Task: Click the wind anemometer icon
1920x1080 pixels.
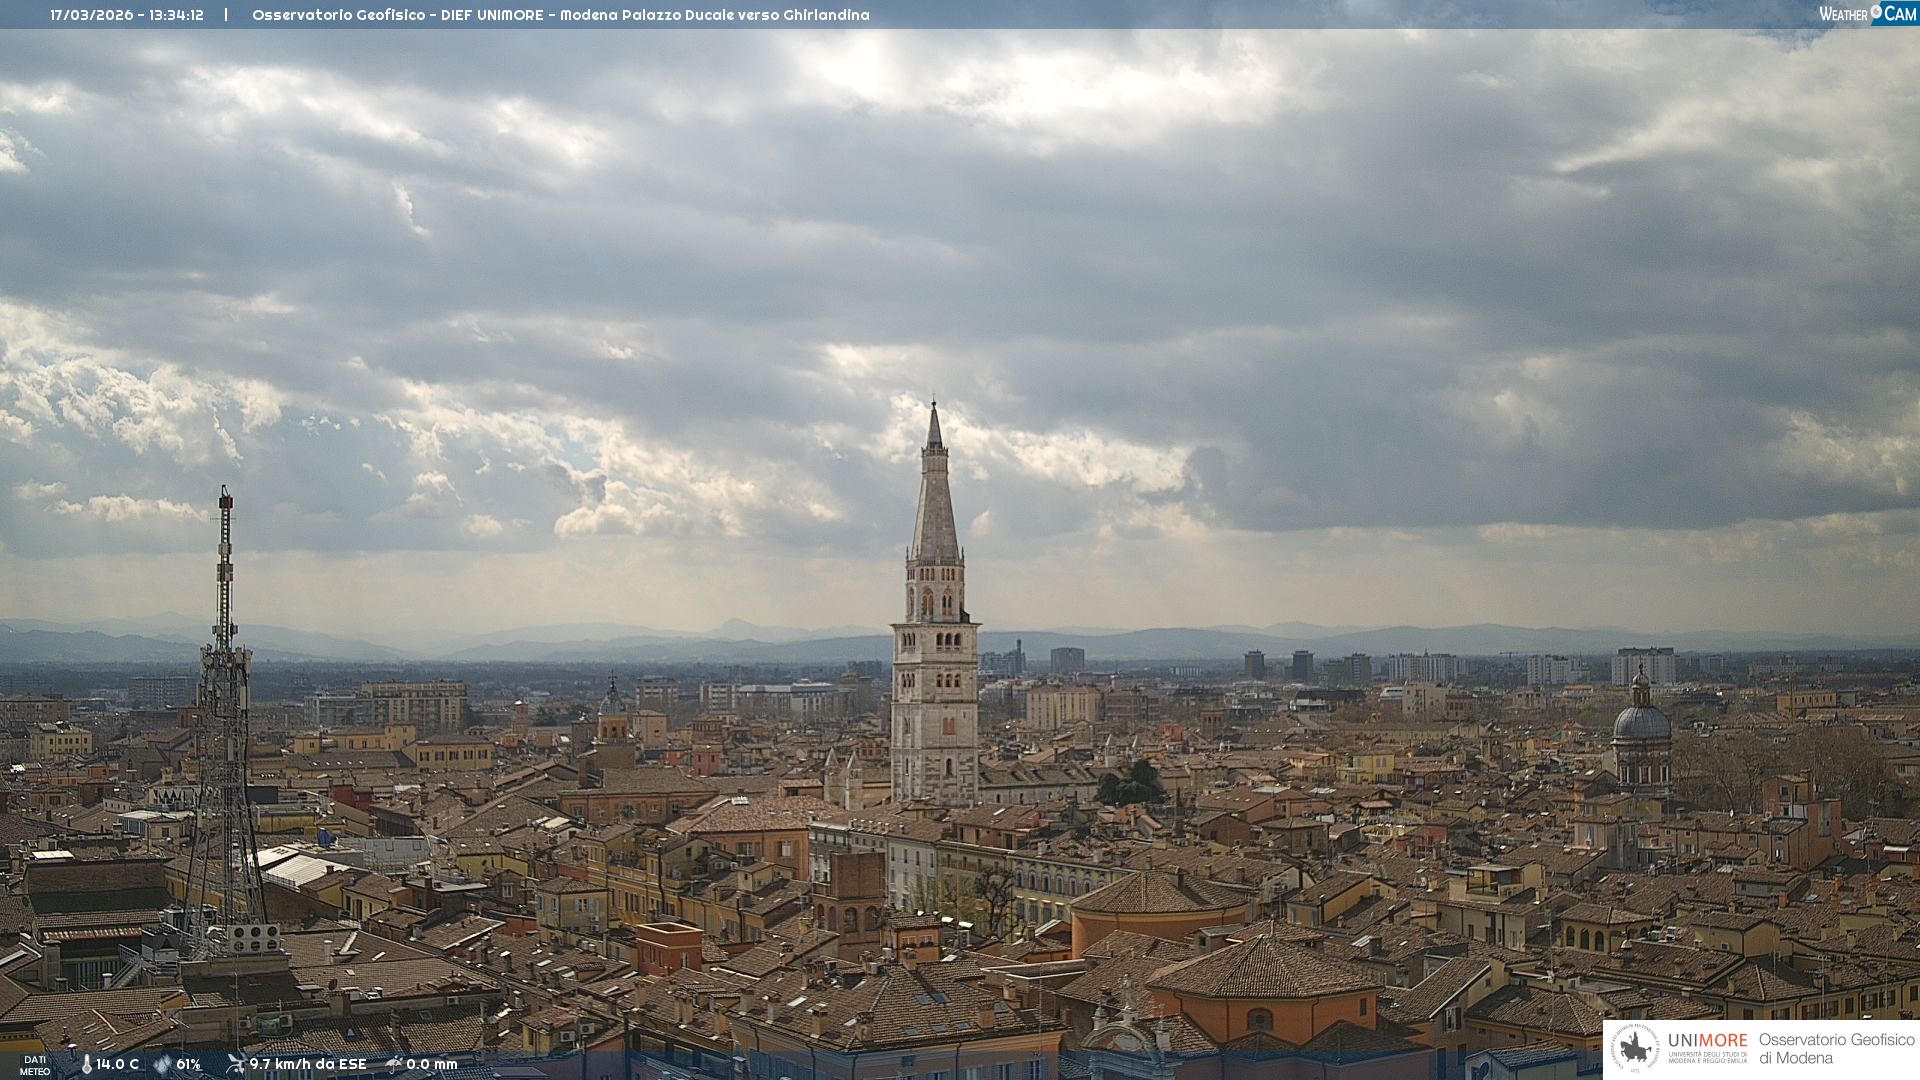Action: click(x=236, y=1064)
